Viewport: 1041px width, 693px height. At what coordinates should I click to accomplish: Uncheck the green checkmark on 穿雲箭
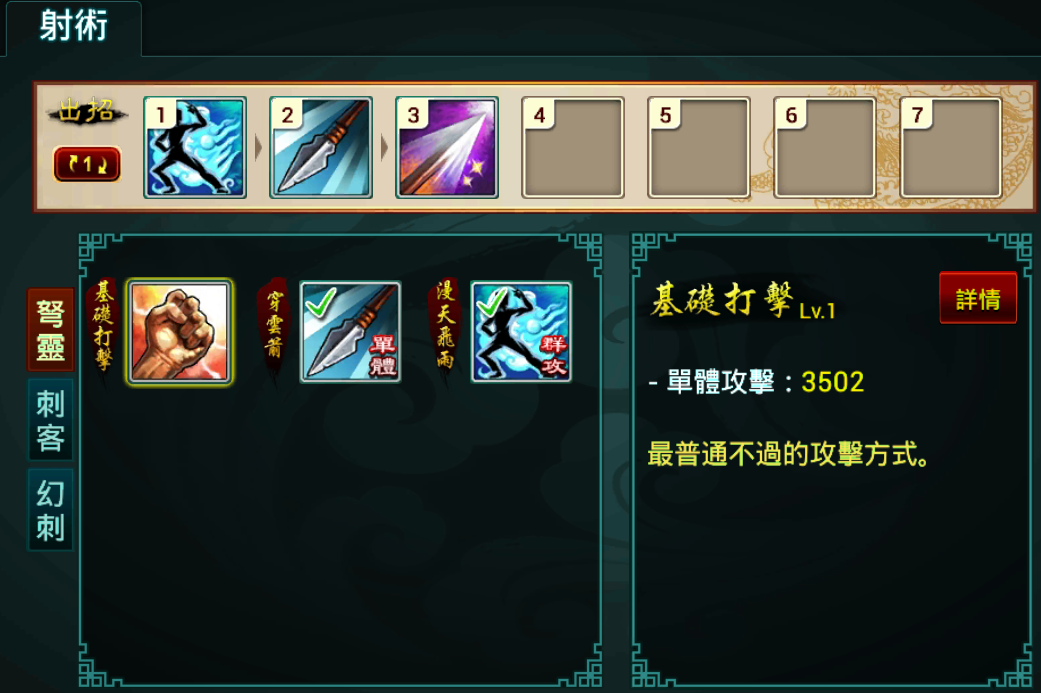pyautogui.click(x=321, y=302)
